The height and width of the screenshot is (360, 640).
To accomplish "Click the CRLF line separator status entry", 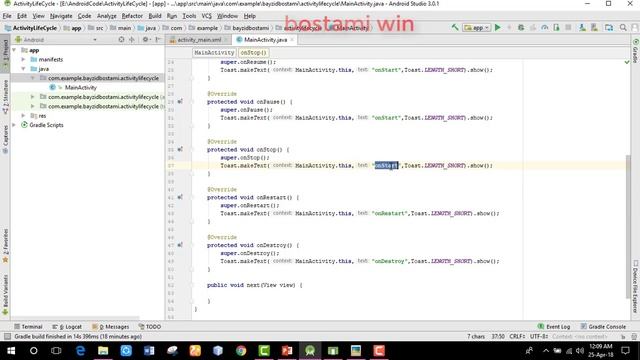I will point(517,336).
